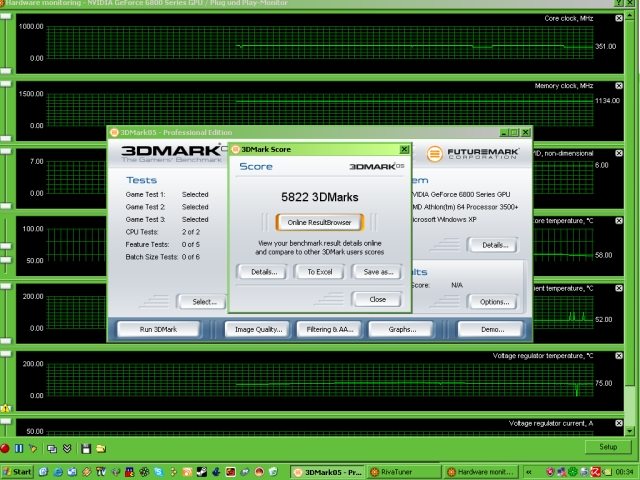Image resolution: width=640 pixels, height=480 pixels.
Task: Open Details in the 3DMark Score dialog
Action: tap(264, 272)
